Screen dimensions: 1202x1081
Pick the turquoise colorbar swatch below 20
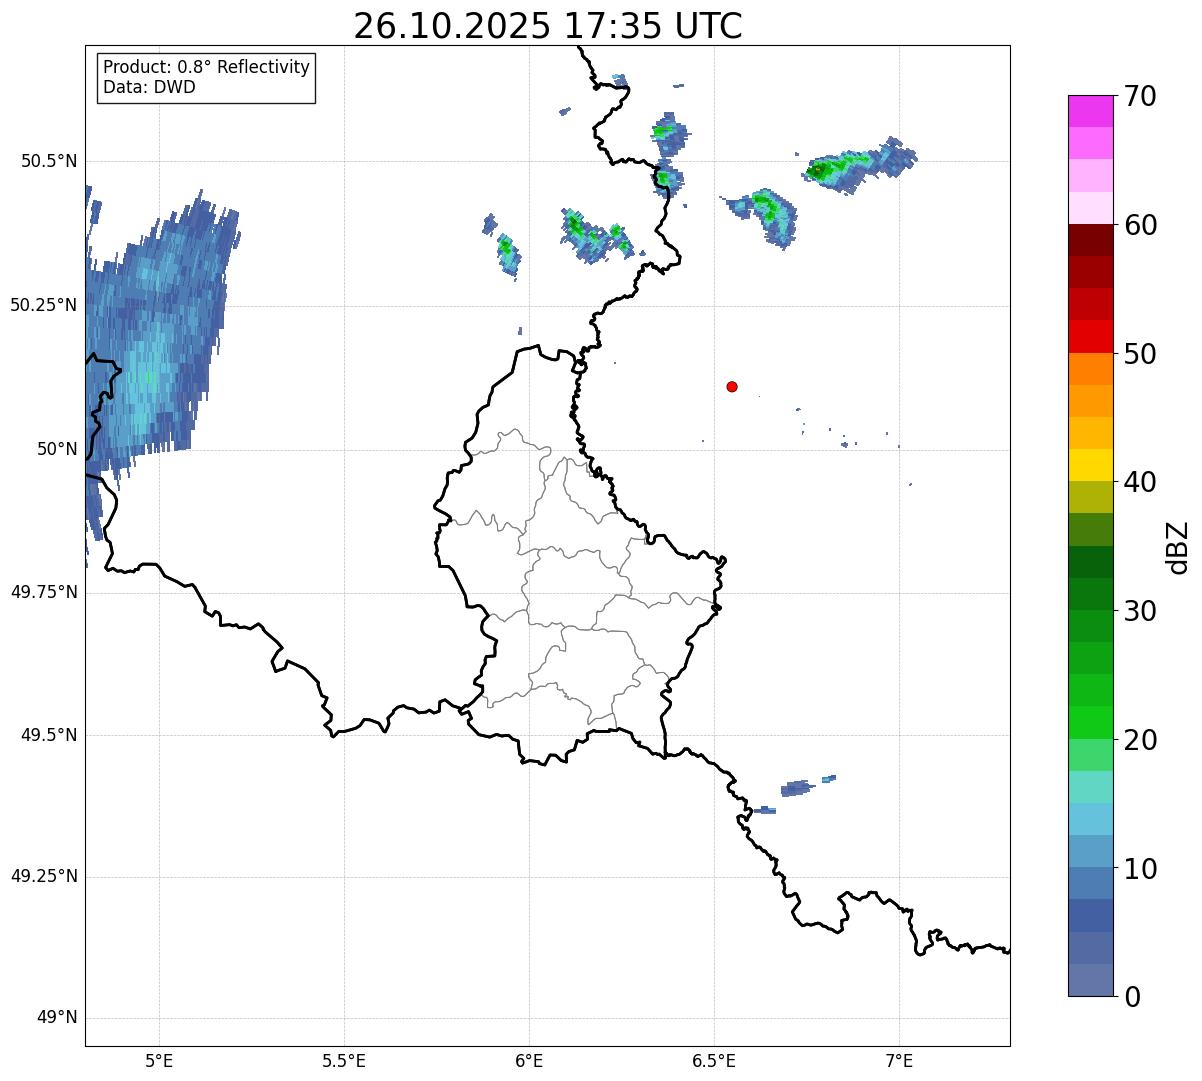click(x=1091, y=787)
